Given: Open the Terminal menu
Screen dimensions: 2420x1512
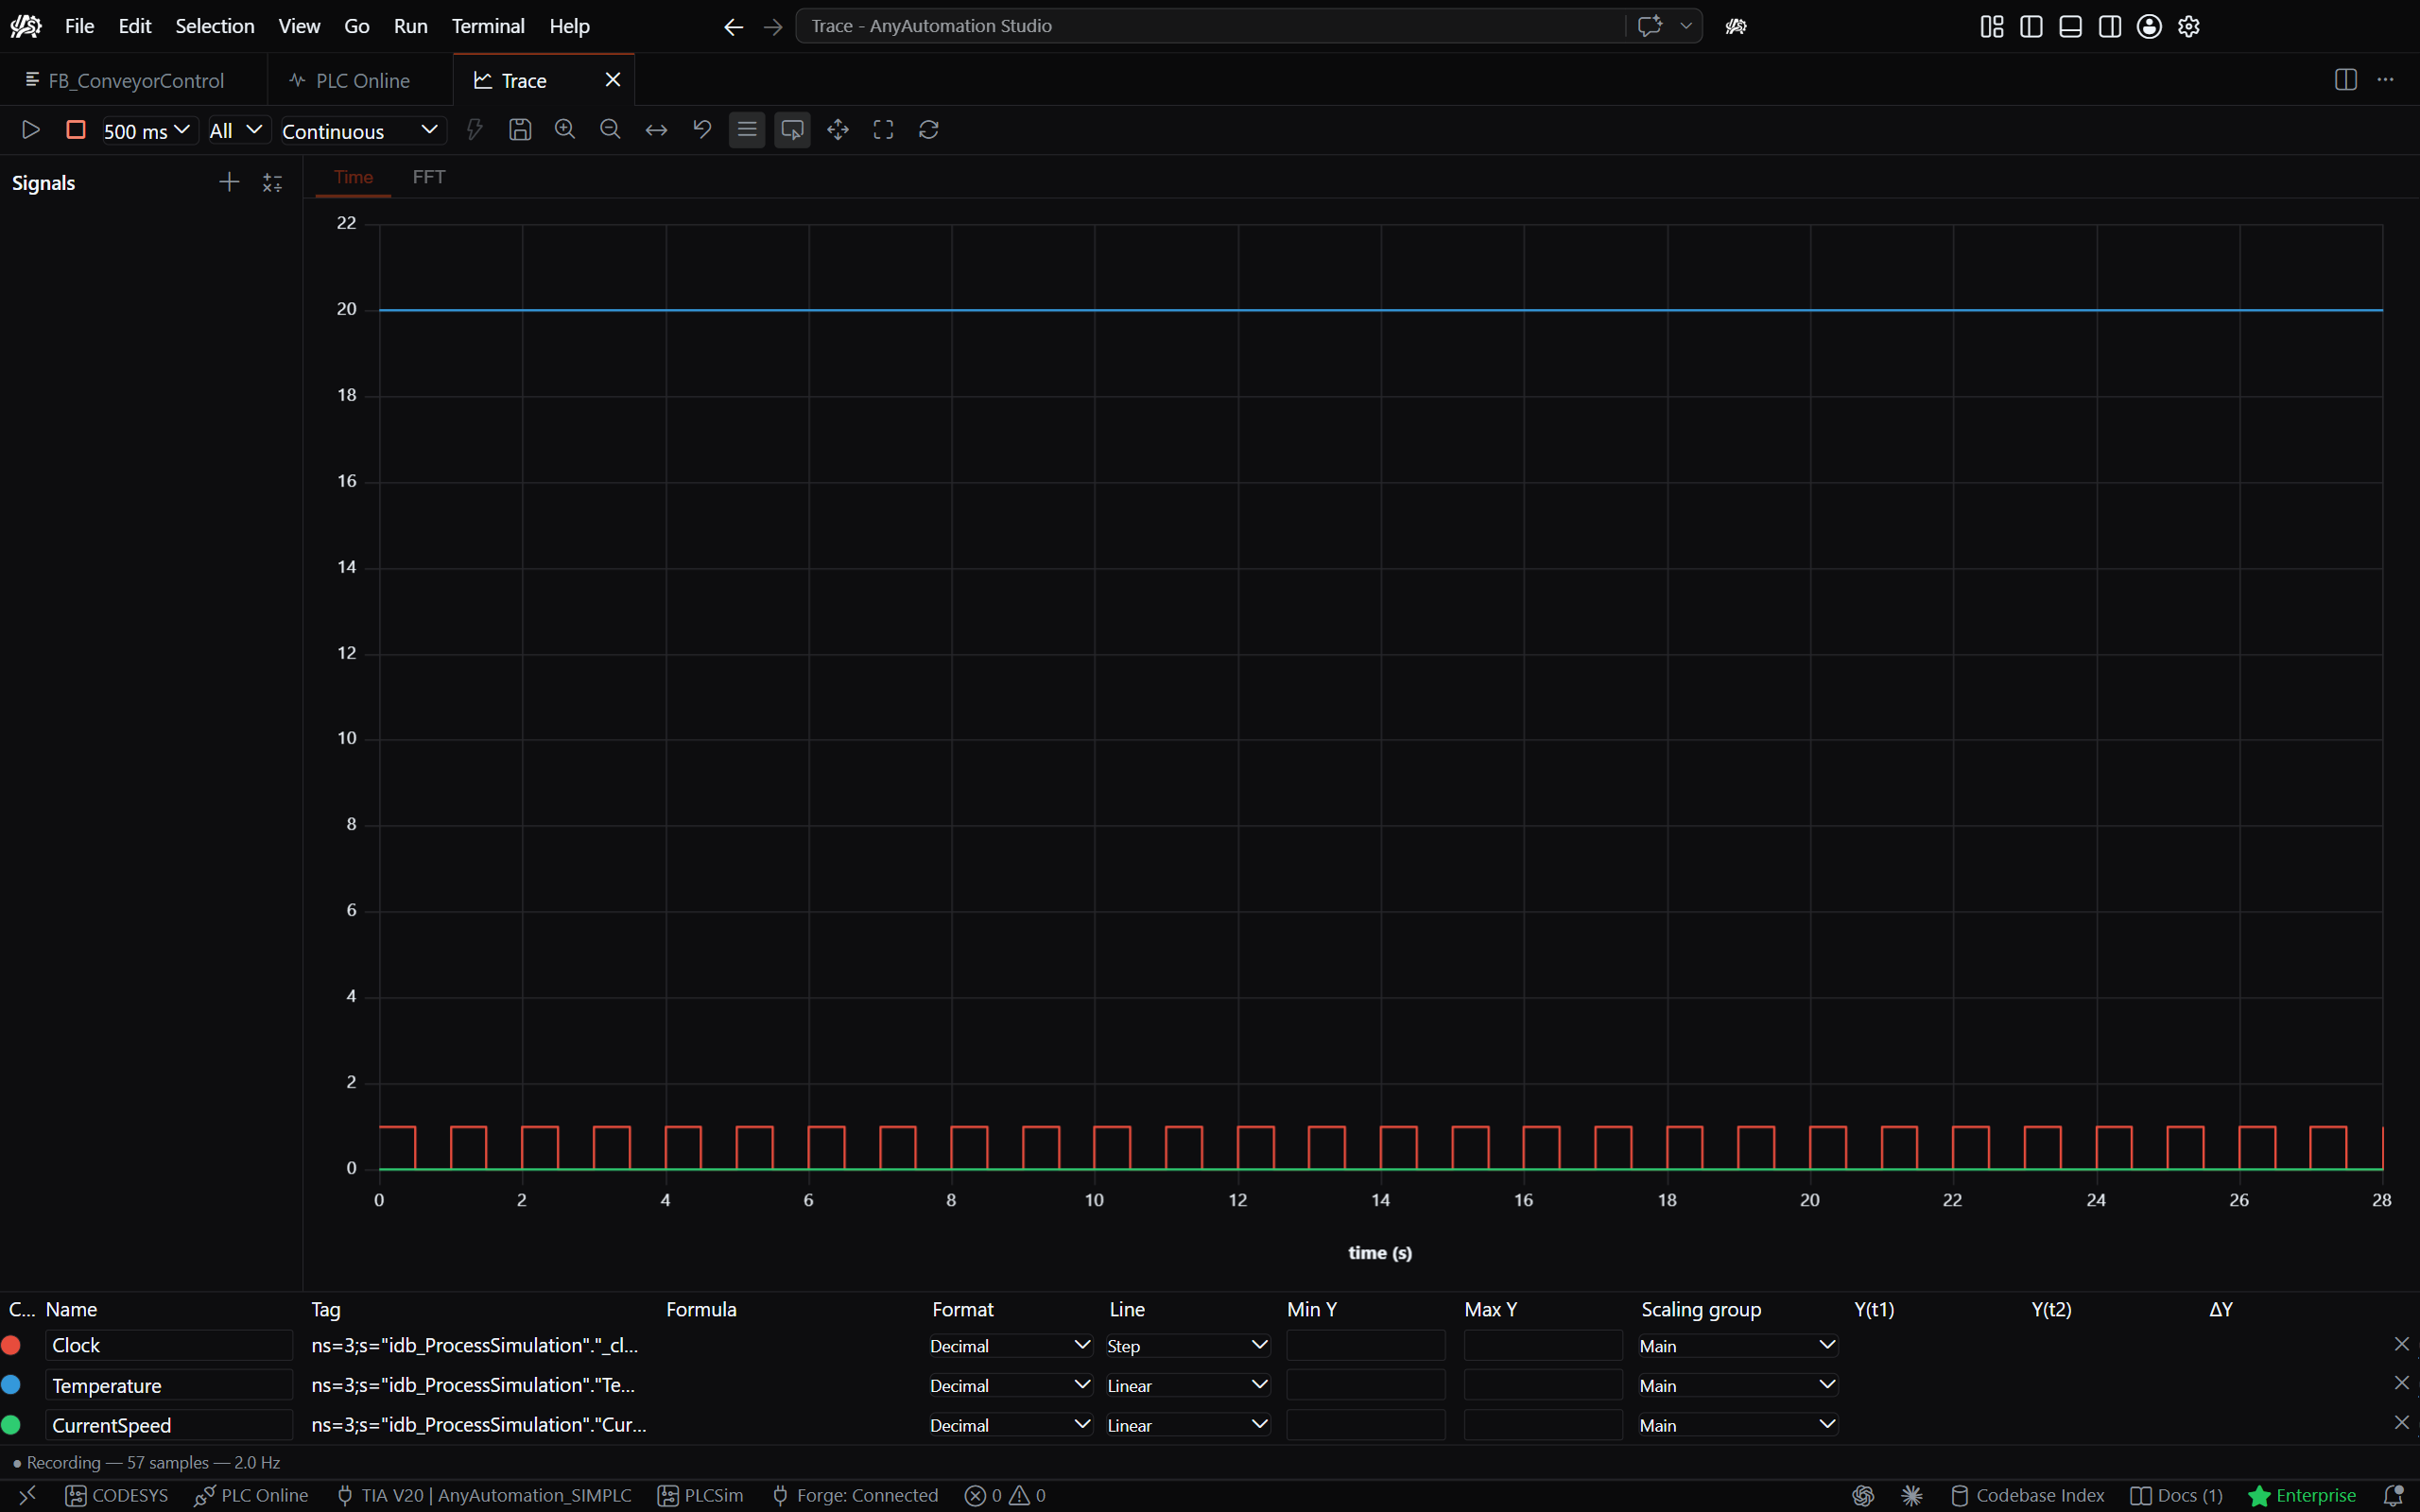Looking at the screenshot, I should point(488,26).
